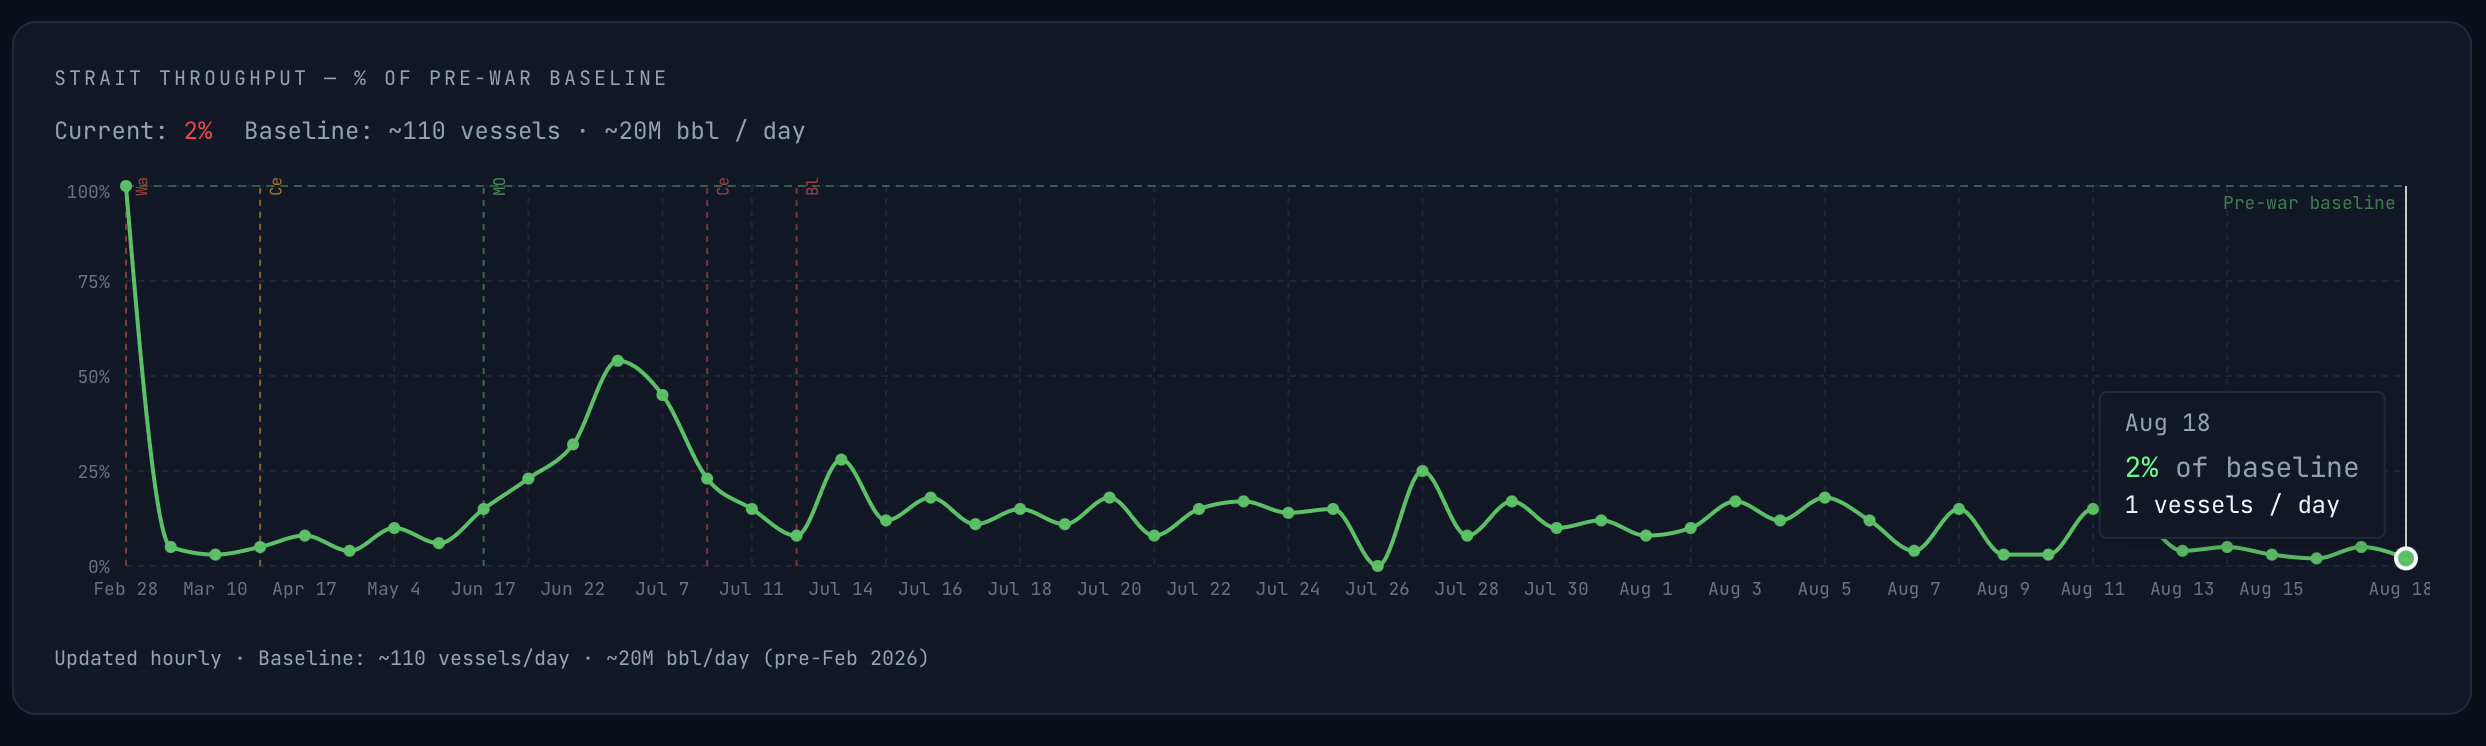The image size is (2486, 746).
Task: Click the 'Jun 17' x-axis label
Action: click(x=484, y=589)
